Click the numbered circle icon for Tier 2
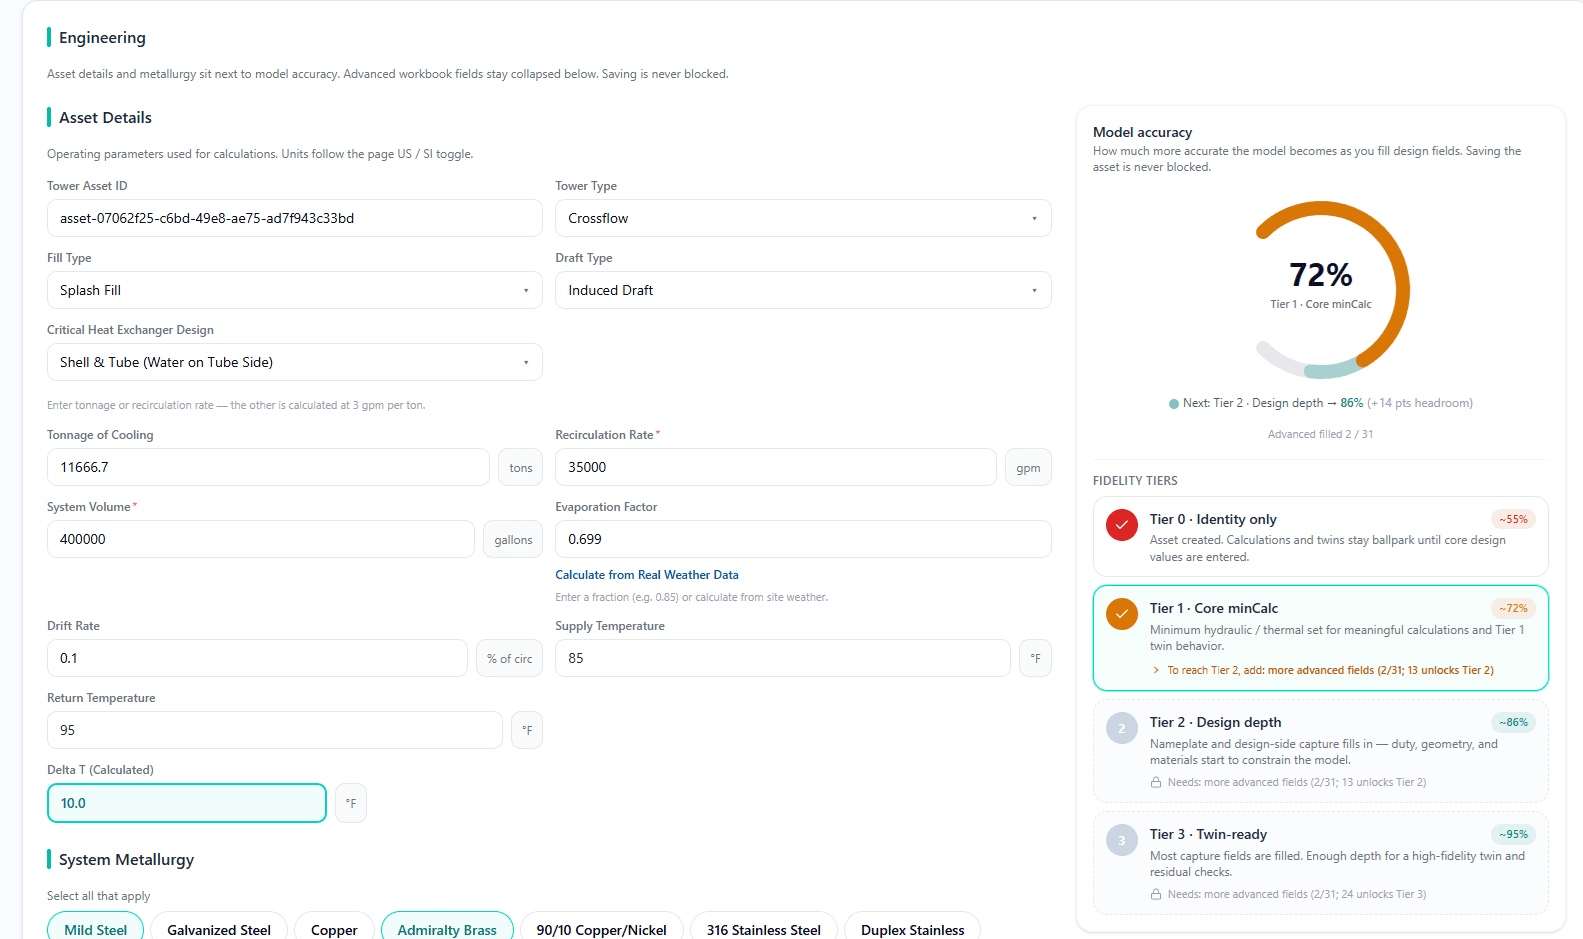Viewport: 1583px width, 939px height. tap(1122, 728)
